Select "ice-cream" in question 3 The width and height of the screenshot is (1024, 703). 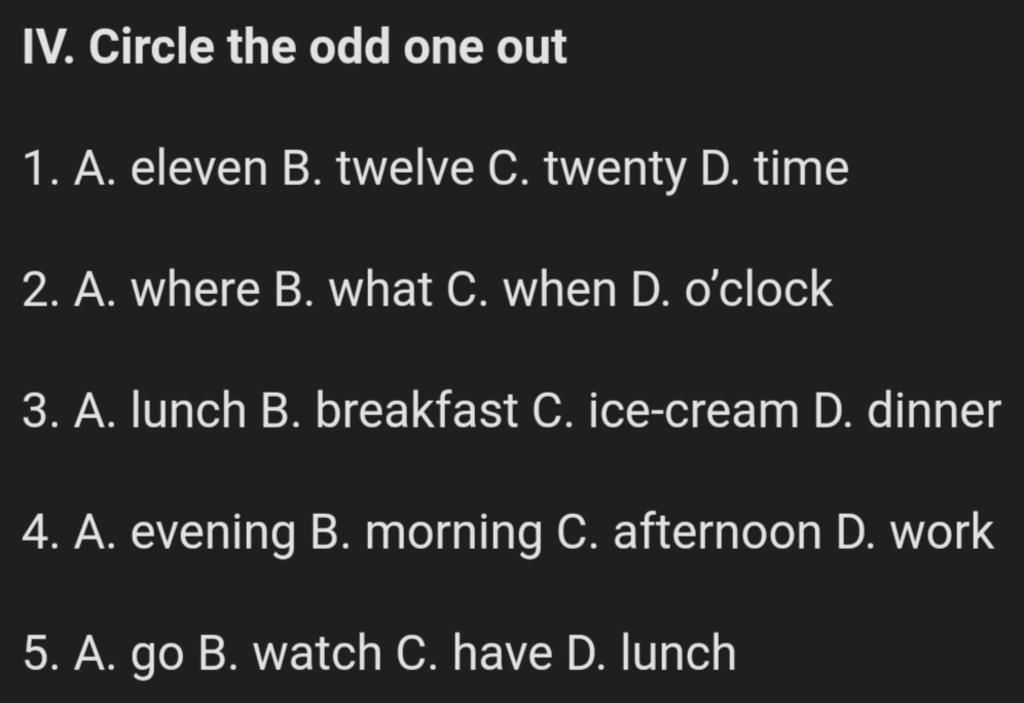[x=694, y=410]
